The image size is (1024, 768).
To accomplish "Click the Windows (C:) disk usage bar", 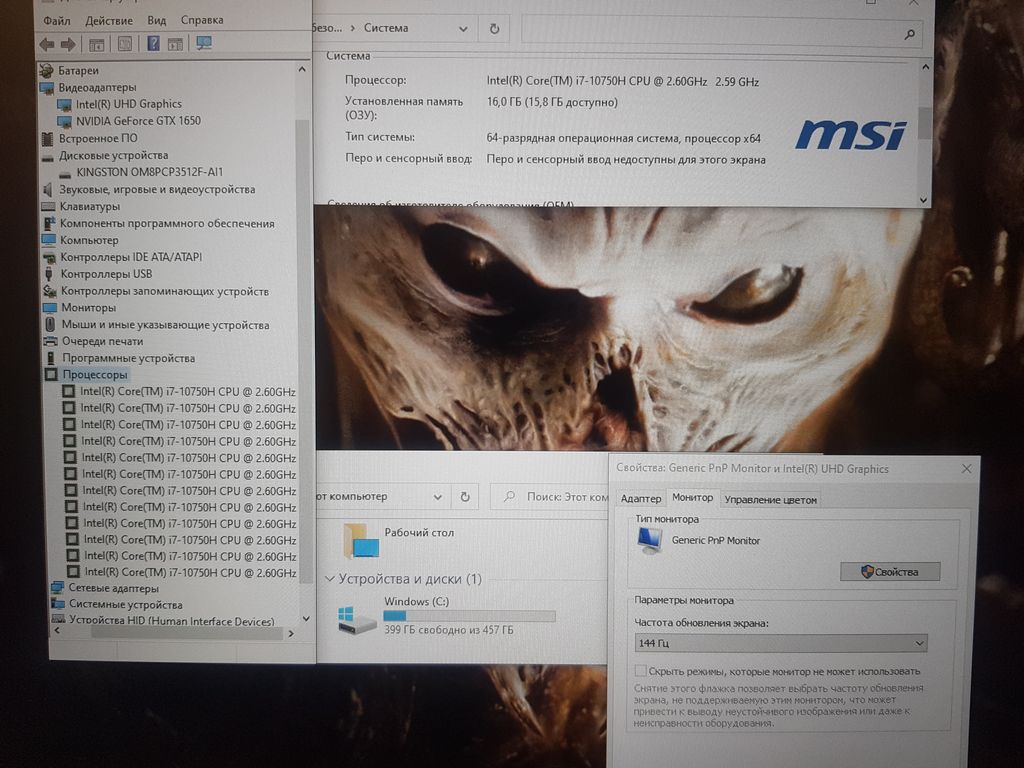I will (x=469, y=616).
